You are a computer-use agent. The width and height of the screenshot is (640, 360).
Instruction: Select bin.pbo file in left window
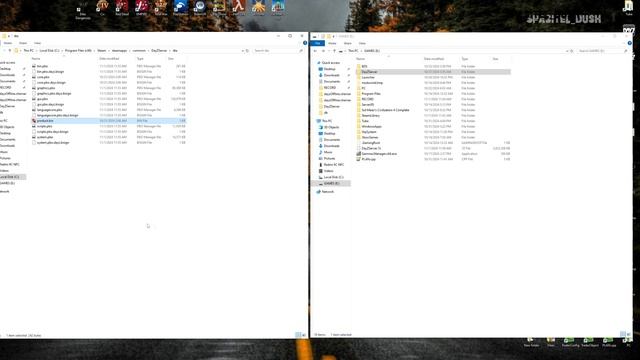point(108,66)
